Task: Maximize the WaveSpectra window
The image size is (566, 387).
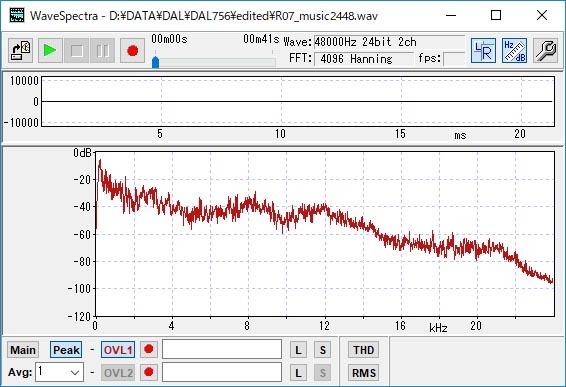Action: (496, 16)
